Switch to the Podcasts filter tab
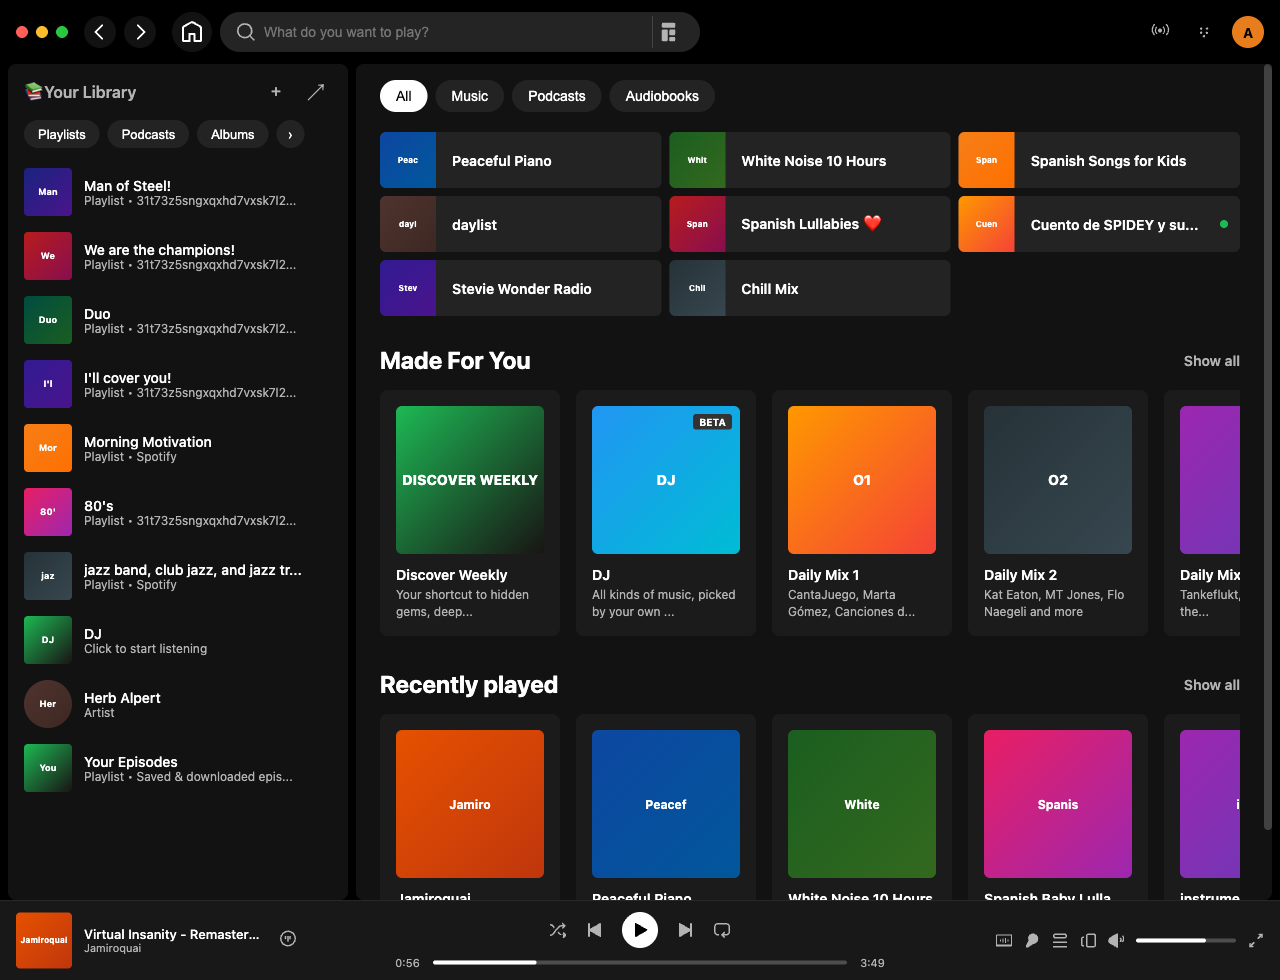This screenshot has height=980, width=1280. coord(556,96)
